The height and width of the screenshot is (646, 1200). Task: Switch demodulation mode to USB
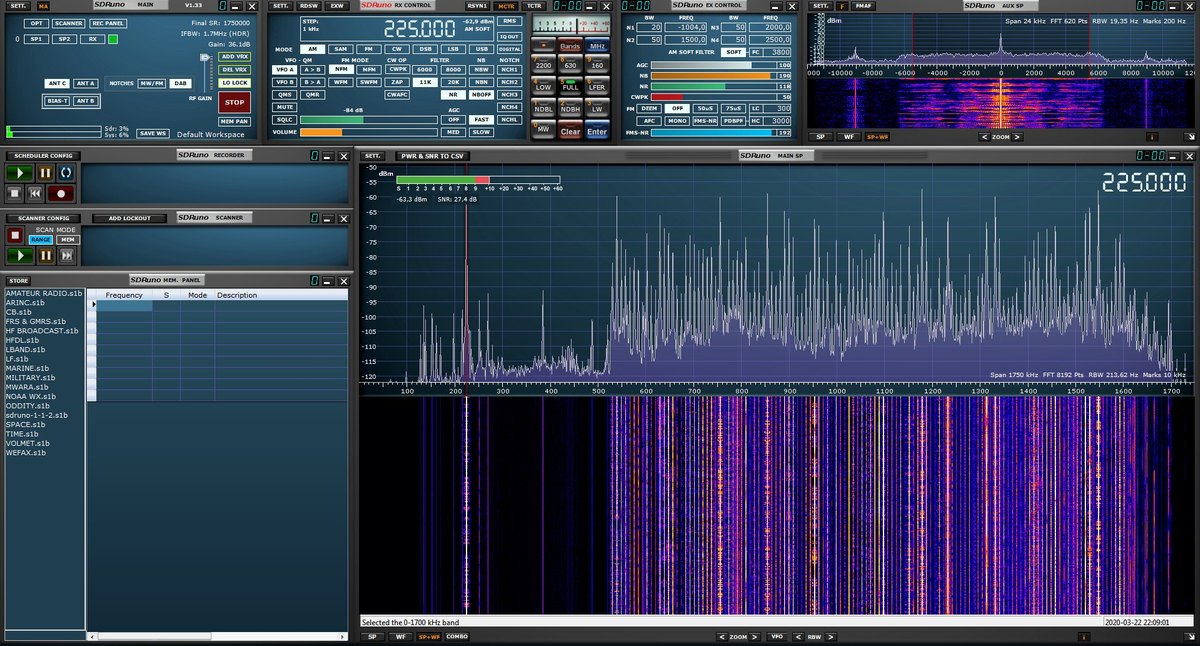click(482, 49)
